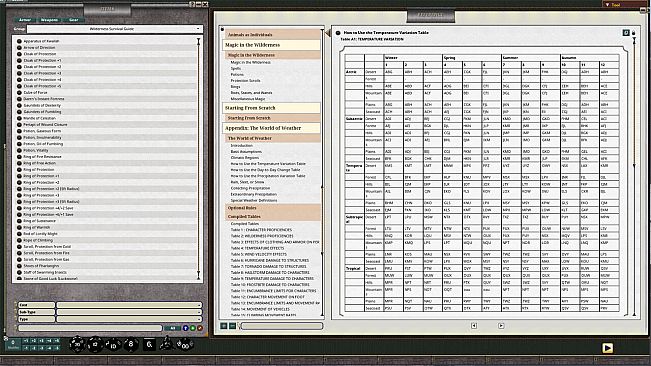Expand the Optional Rules section
651x366 pixels.
click(x=273, y=208)
